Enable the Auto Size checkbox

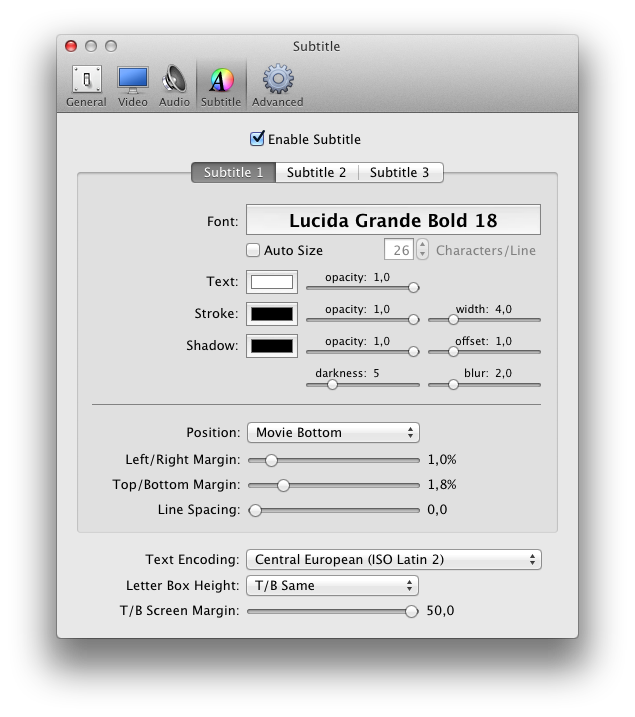[253, 250]
